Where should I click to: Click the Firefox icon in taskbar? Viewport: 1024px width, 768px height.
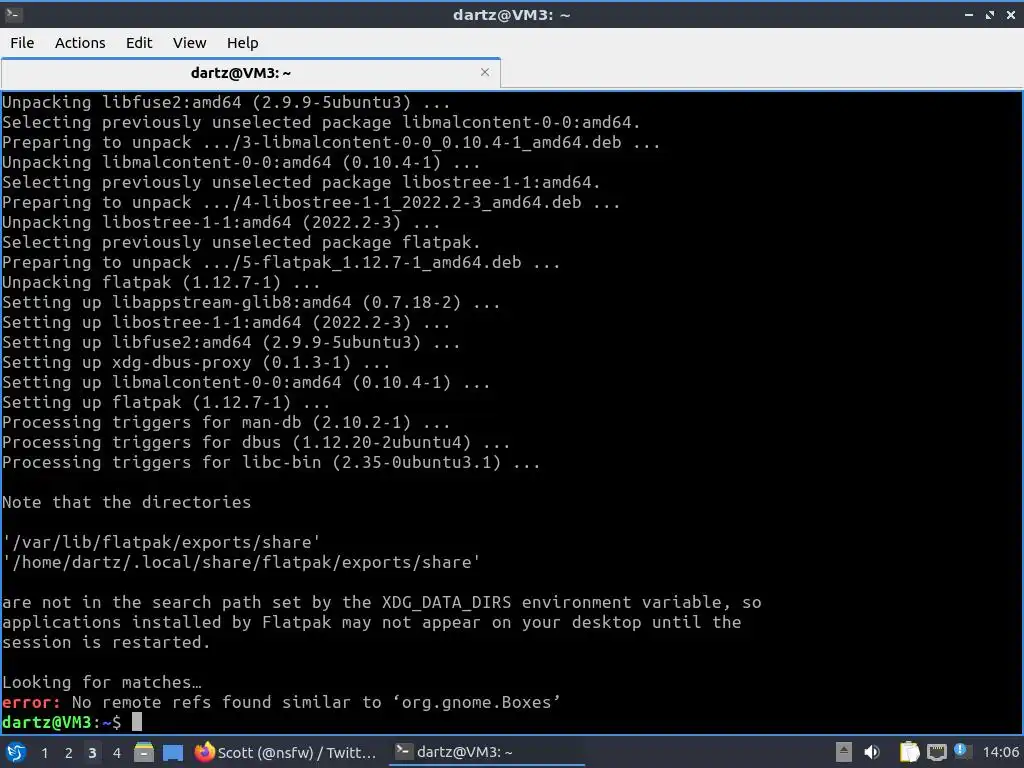click(x=204, y=752)
